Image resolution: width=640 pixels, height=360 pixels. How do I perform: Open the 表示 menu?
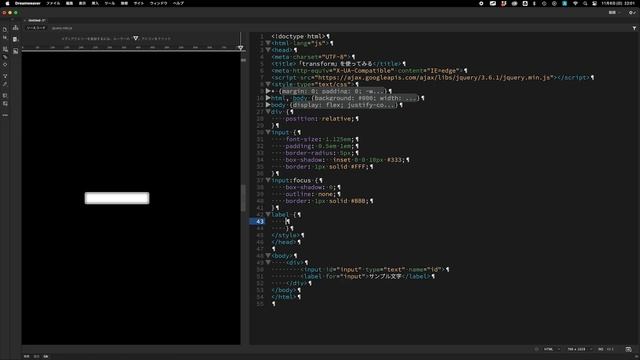(x=82, y=3)
